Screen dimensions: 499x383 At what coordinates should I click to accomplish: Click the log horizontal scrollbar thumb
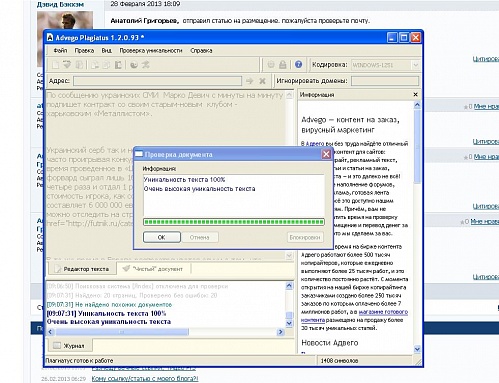click(x=122, y=332)
